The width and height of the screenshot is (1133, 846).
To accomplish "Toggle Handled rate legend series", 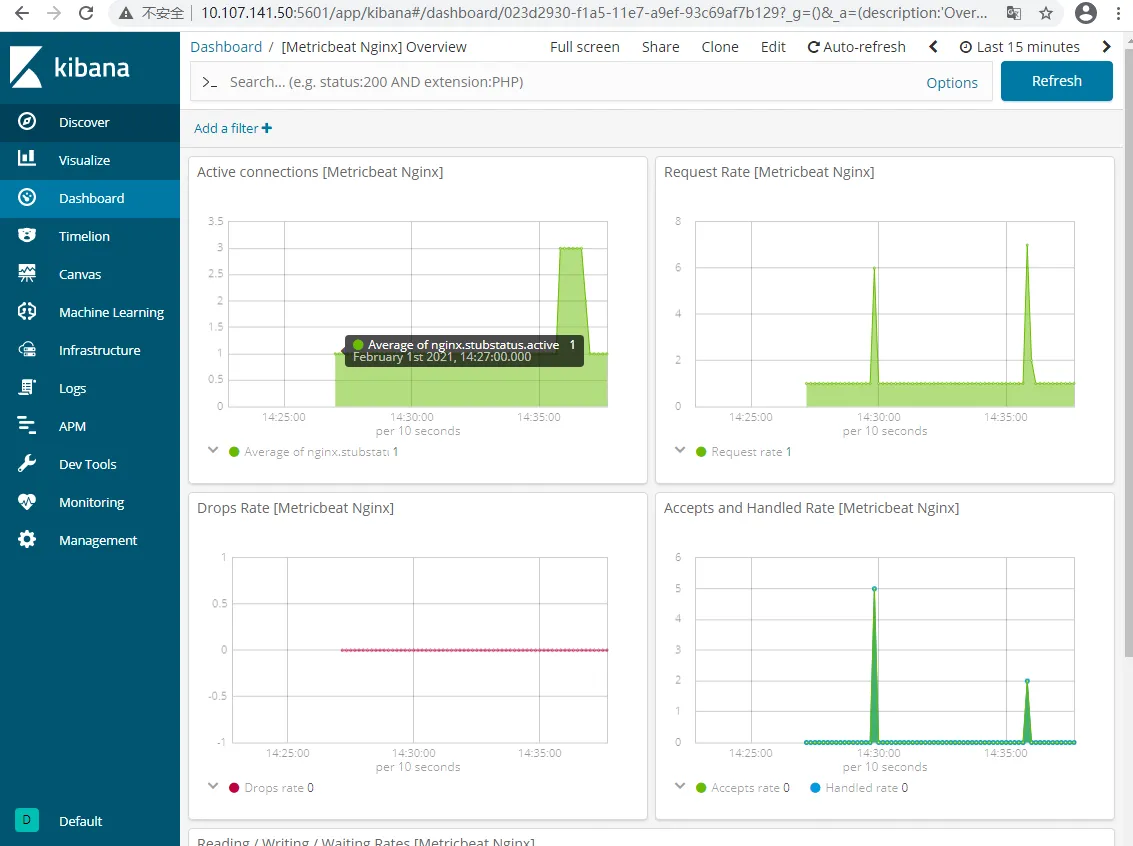I will click(x=859, y=788).
